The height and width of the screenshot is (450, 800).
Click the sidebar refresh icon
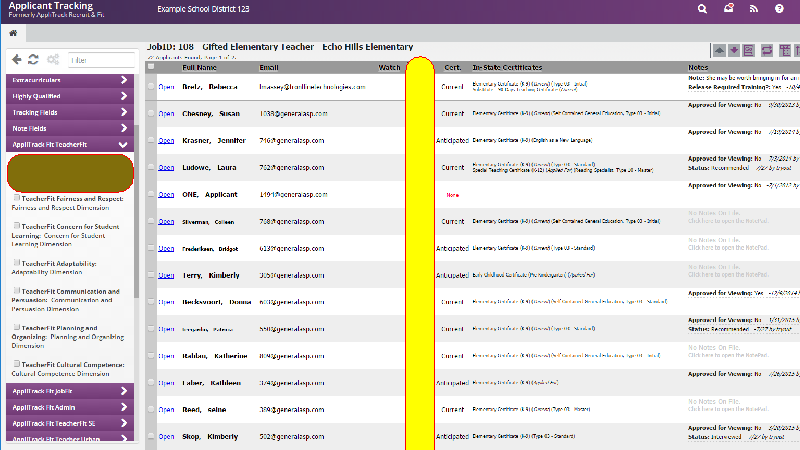click(x=33, y=60)
